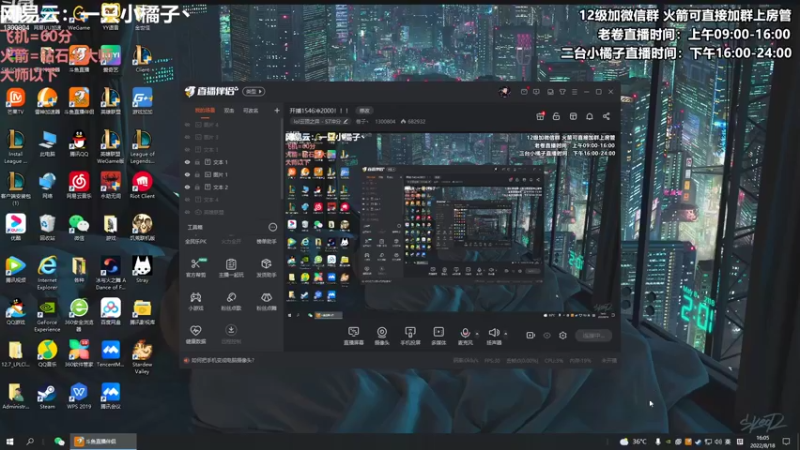This screenshot has width=800, height=450.
Task: Click 修改 button beside stream title
Action: (x=364, y=111)
